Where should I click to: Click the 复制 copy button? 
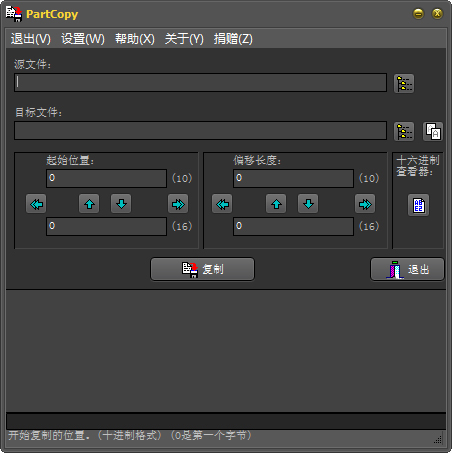click(x=202, y=269)
